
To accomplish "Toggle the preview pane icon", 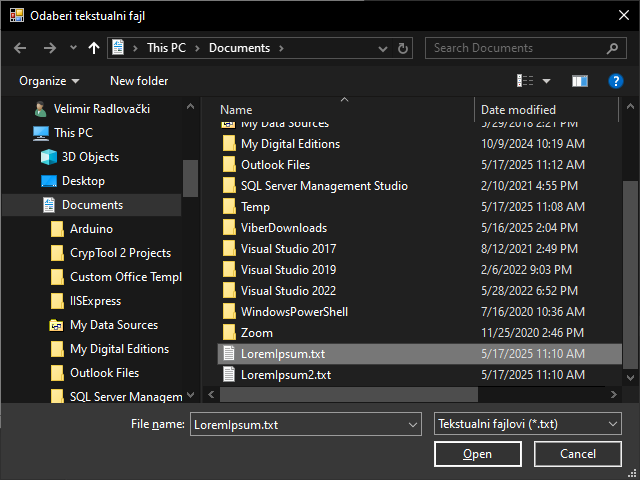I will tap(580, 81).
